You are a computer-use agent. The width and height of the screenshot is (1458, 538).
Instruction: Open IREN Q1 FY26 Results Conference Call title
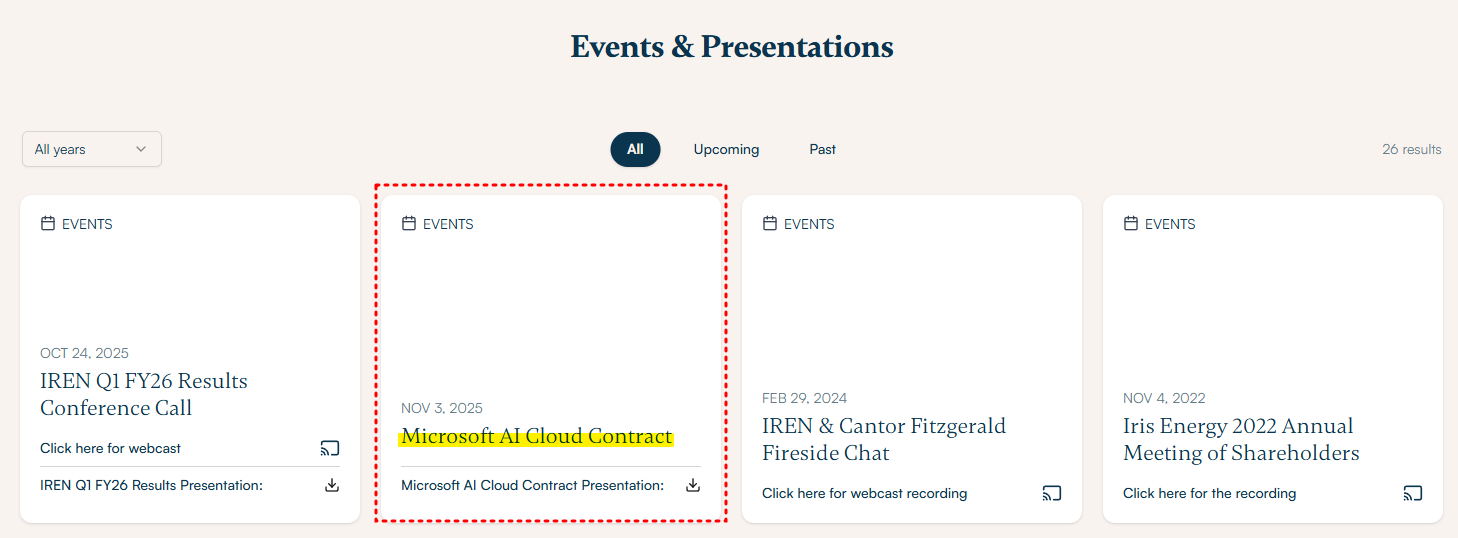[143, 394]
